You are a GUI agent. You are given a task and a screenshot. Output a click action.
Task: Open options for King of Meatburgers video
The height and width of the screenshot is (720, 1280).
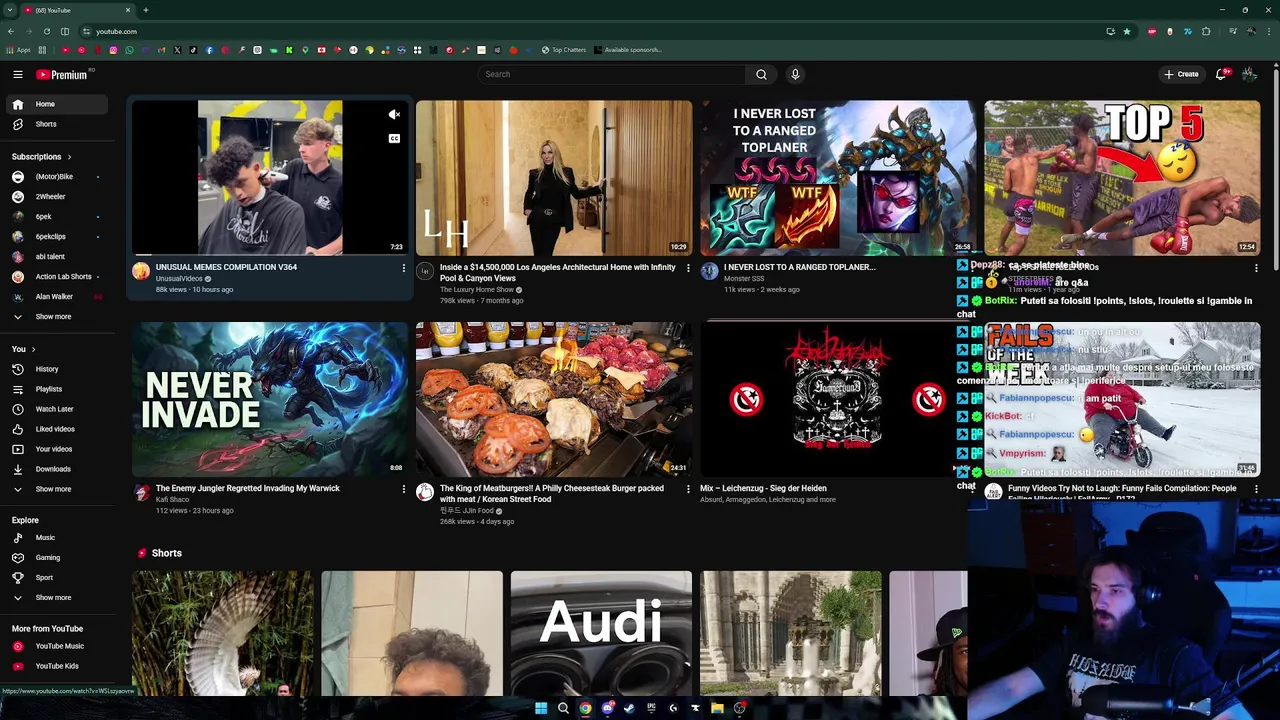(x=688, y=489)
